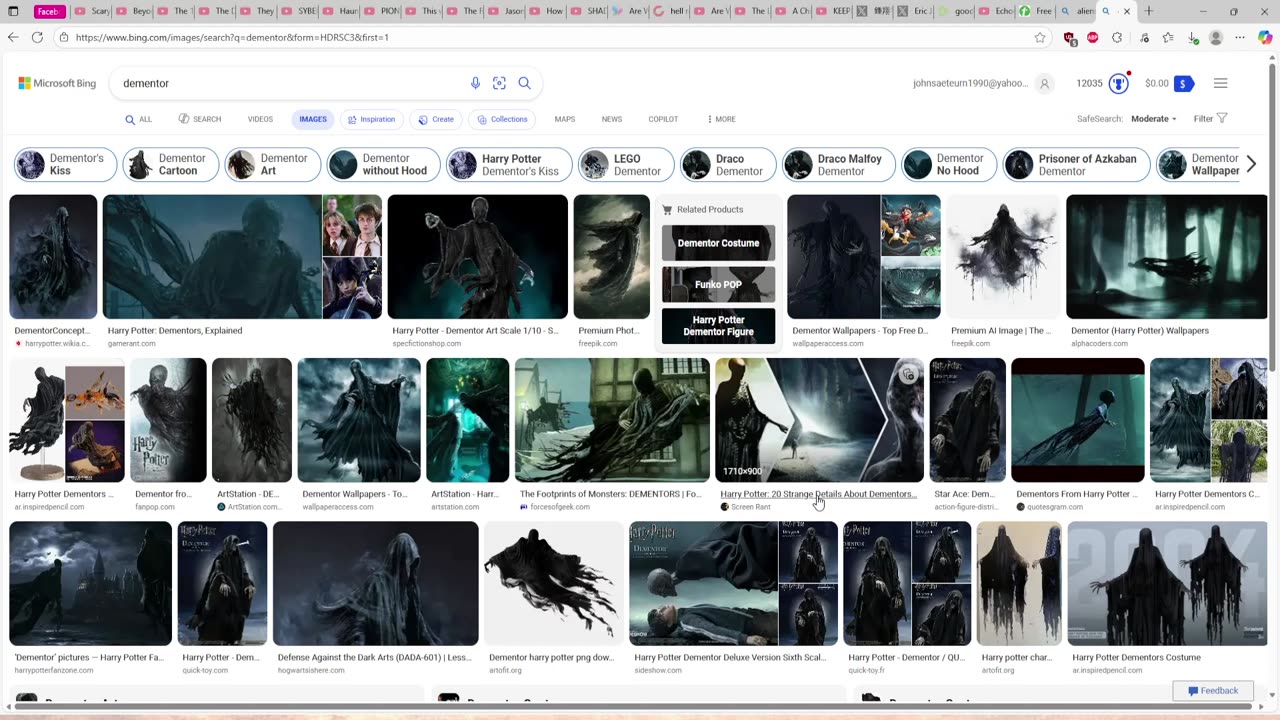1280x720 pixels.
Task: Open the MAPS tab
Action: click(565, 119)
